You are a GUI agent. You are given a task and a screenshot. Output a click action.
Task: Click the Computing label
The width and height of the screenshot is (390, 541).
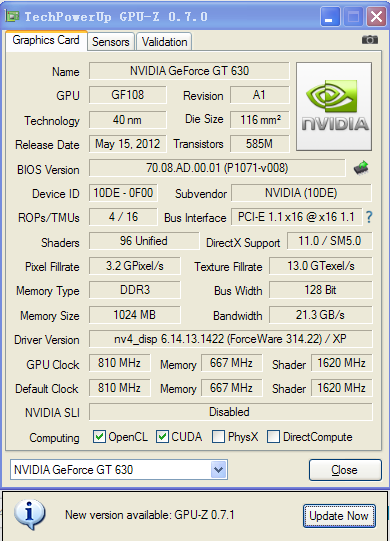(x=54, y=438)
